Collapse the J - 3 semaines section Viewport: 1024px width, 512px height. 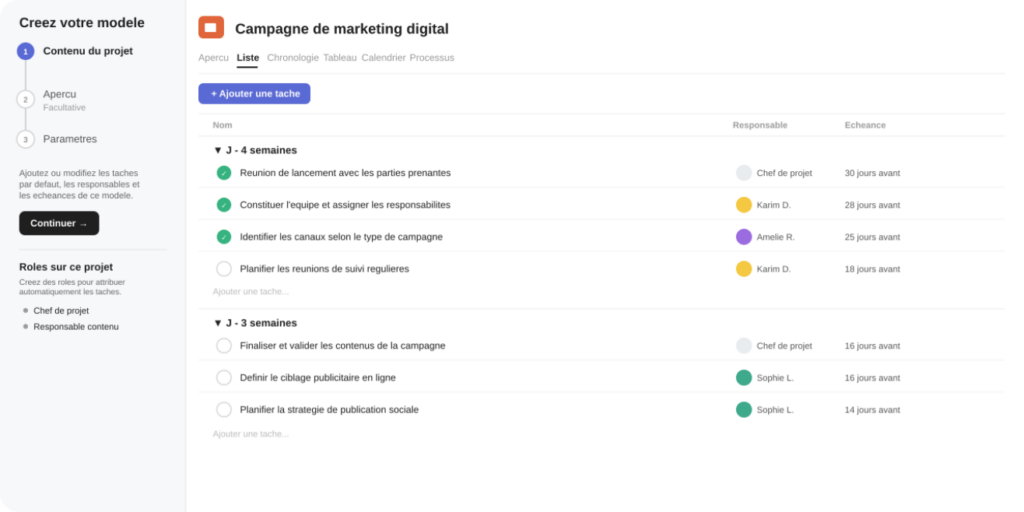click(x=218, y=323)
